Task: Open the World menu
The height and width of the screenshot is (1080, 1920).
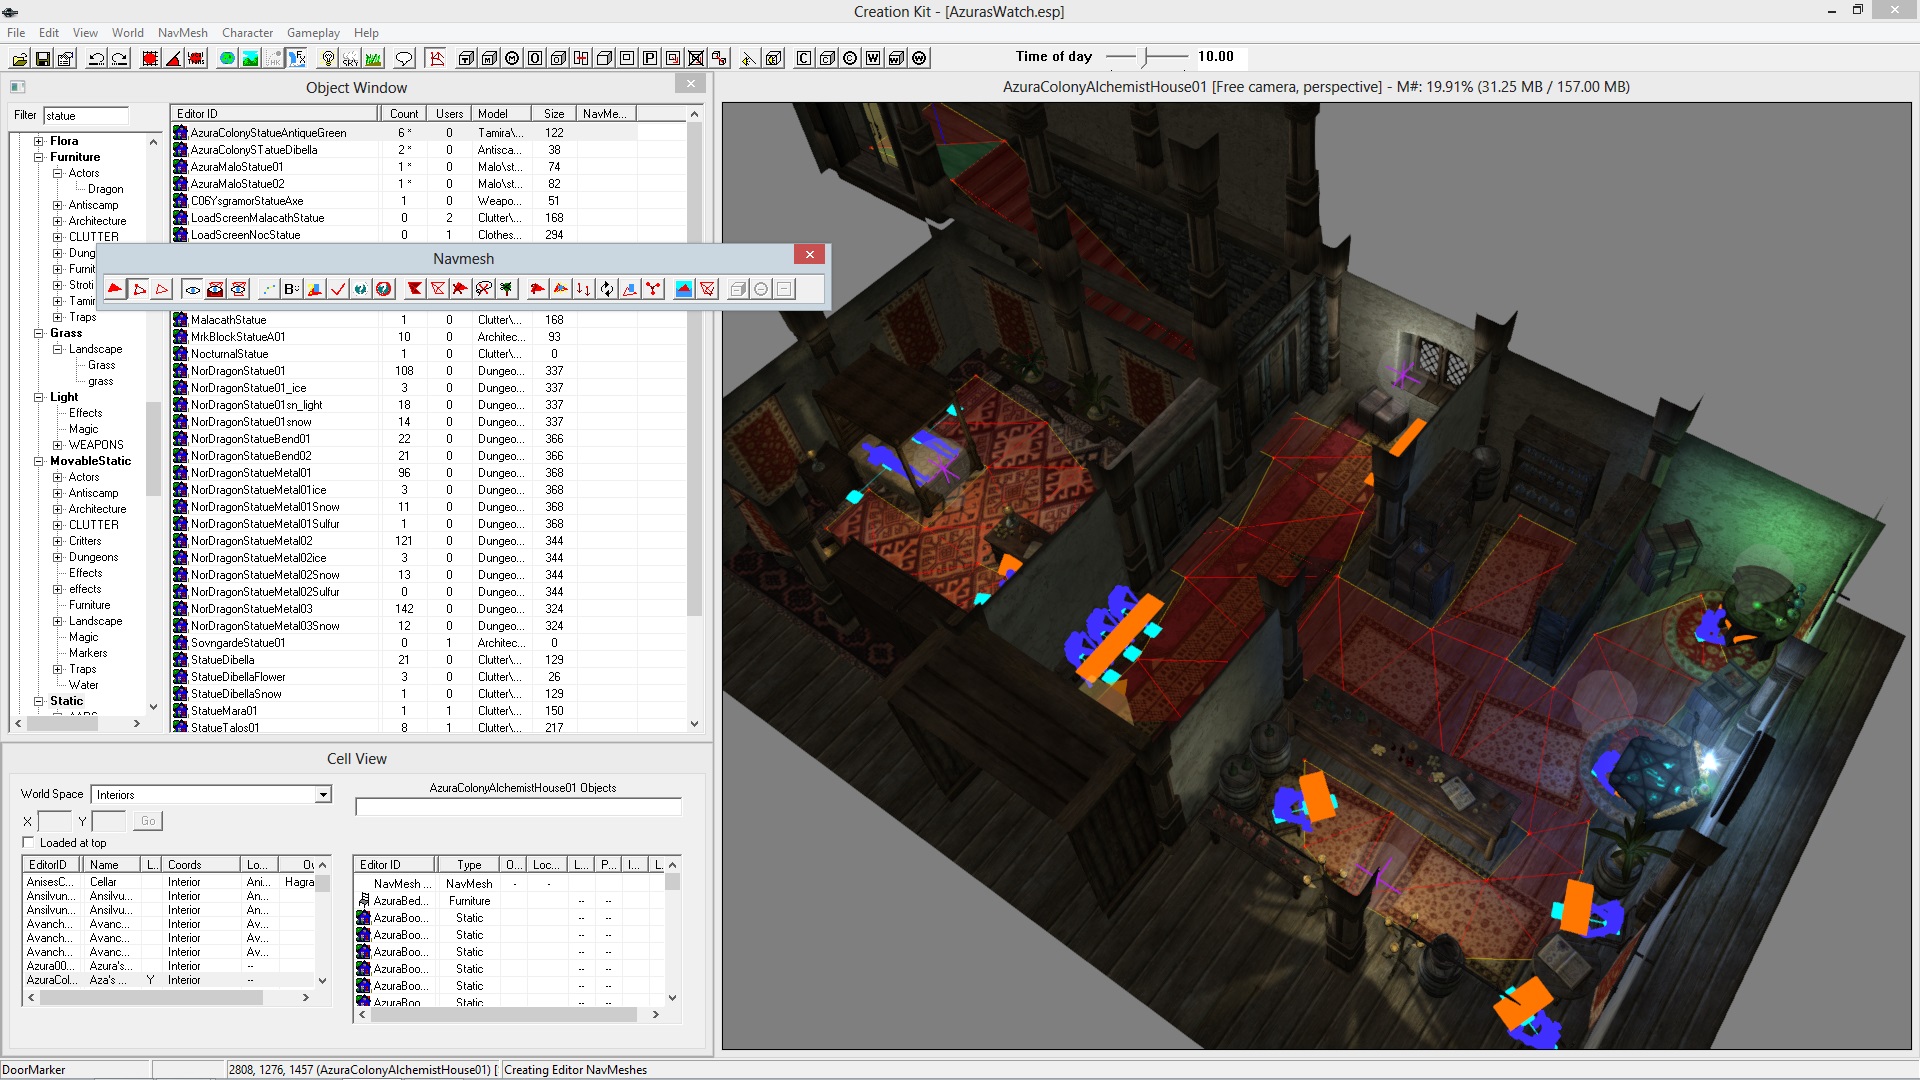Action: (x=128, y=33)
